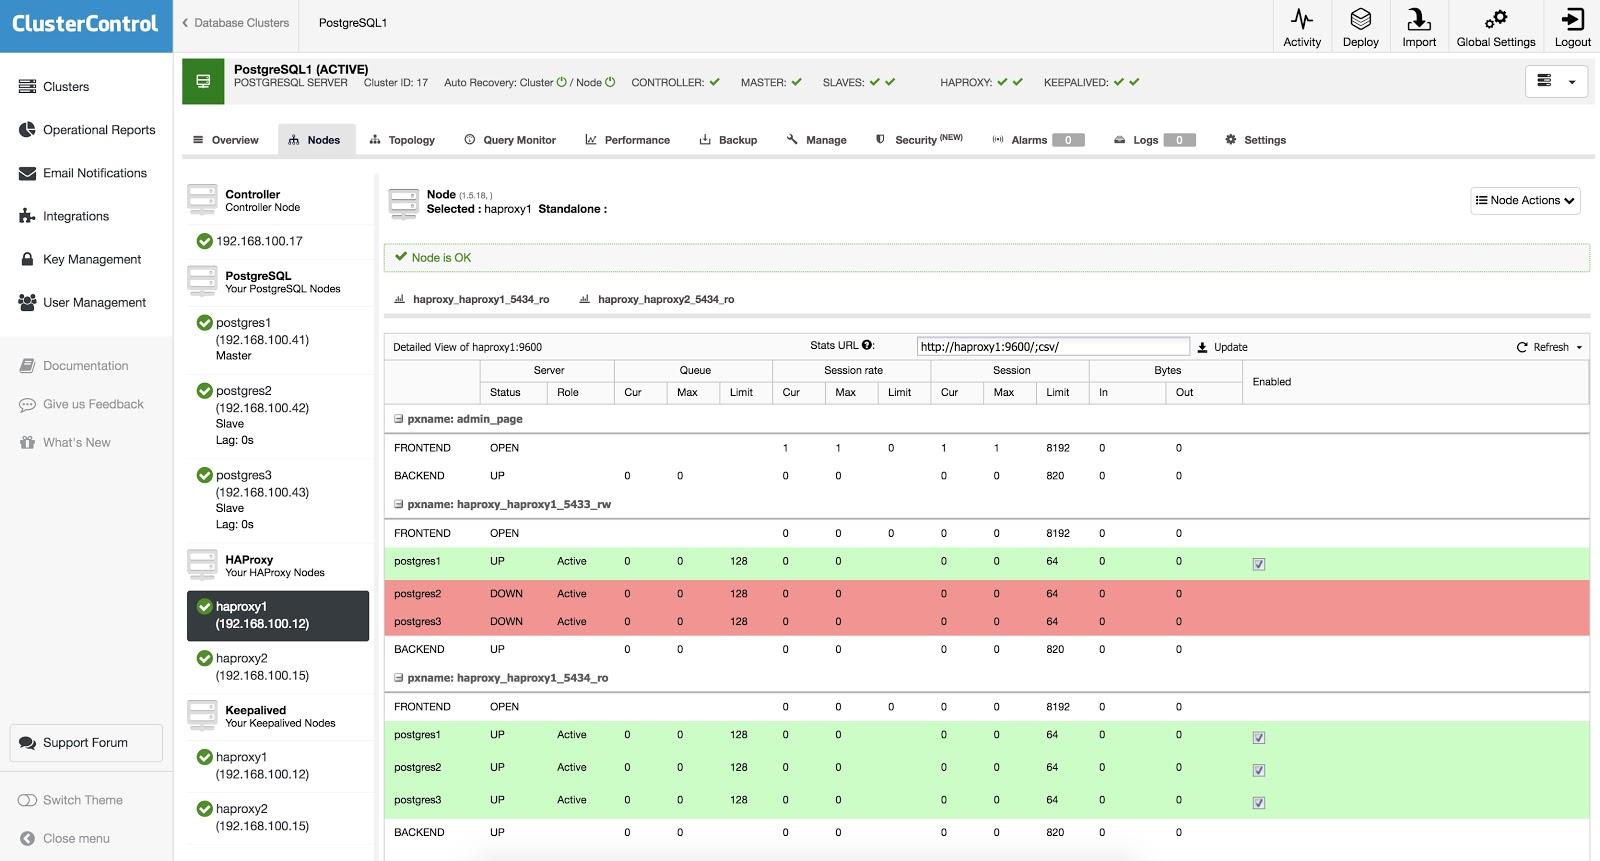Toggle postgres2 Enabled checkbox in 5434_ro
Image resolution: width=1600 pixels, height=861 pixels.
click(1259, 770)
